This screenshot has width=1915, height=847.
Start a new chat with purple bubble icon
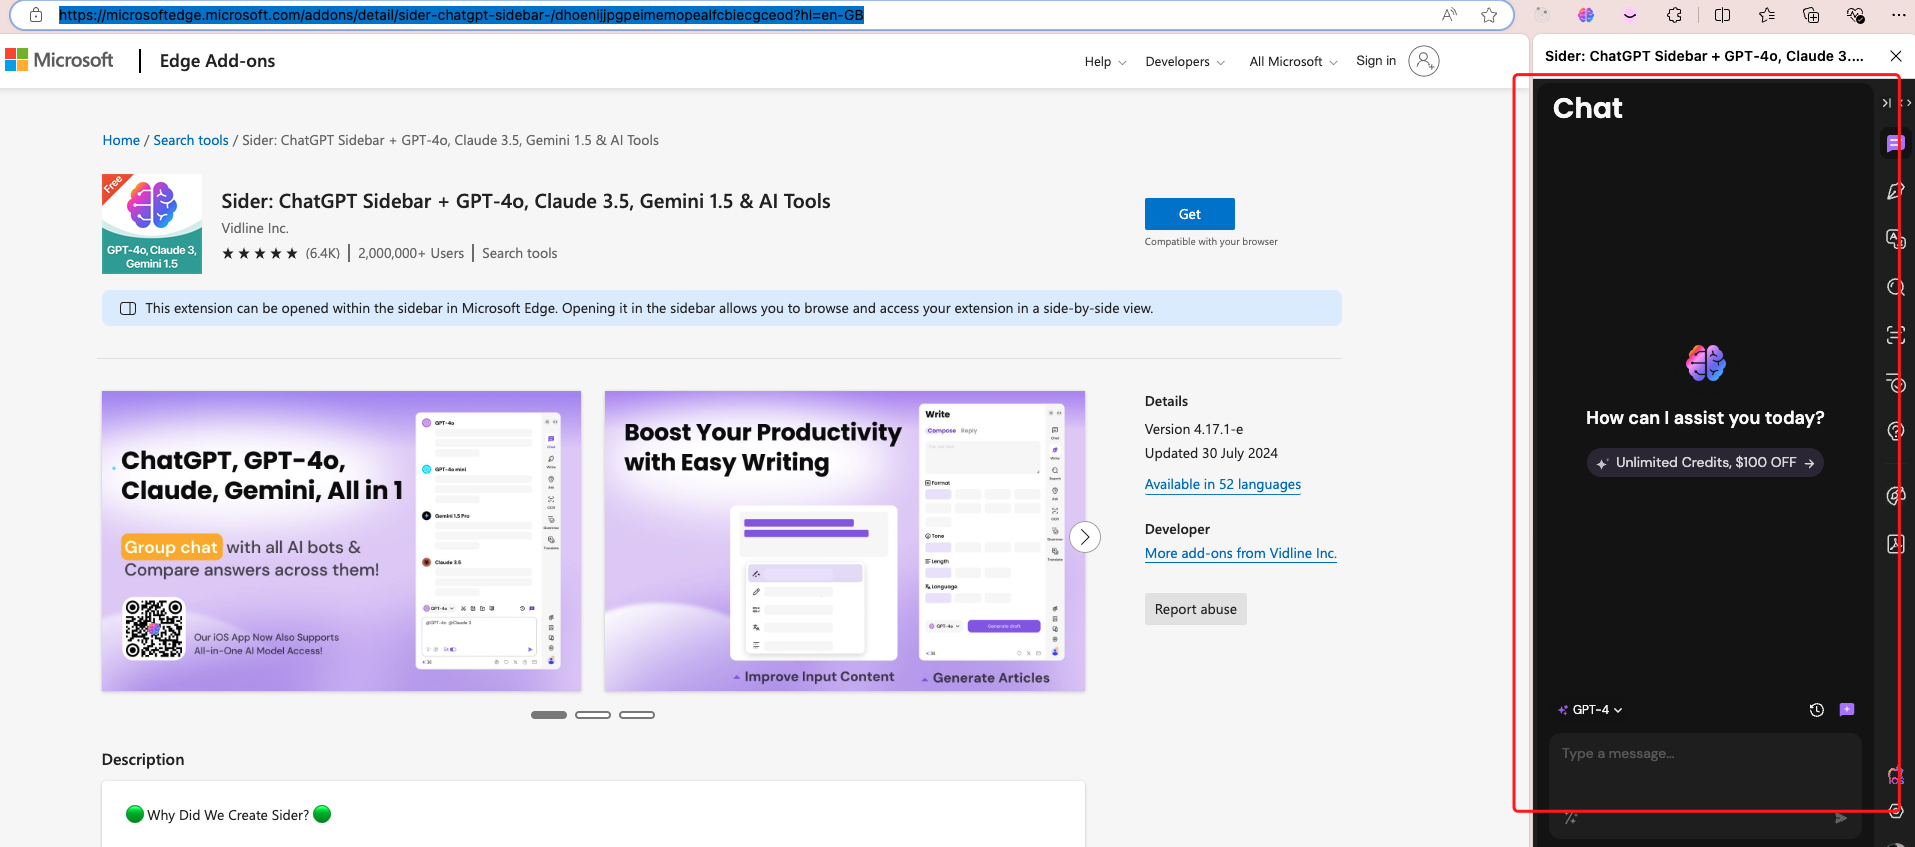click(x=1847, y=710)
